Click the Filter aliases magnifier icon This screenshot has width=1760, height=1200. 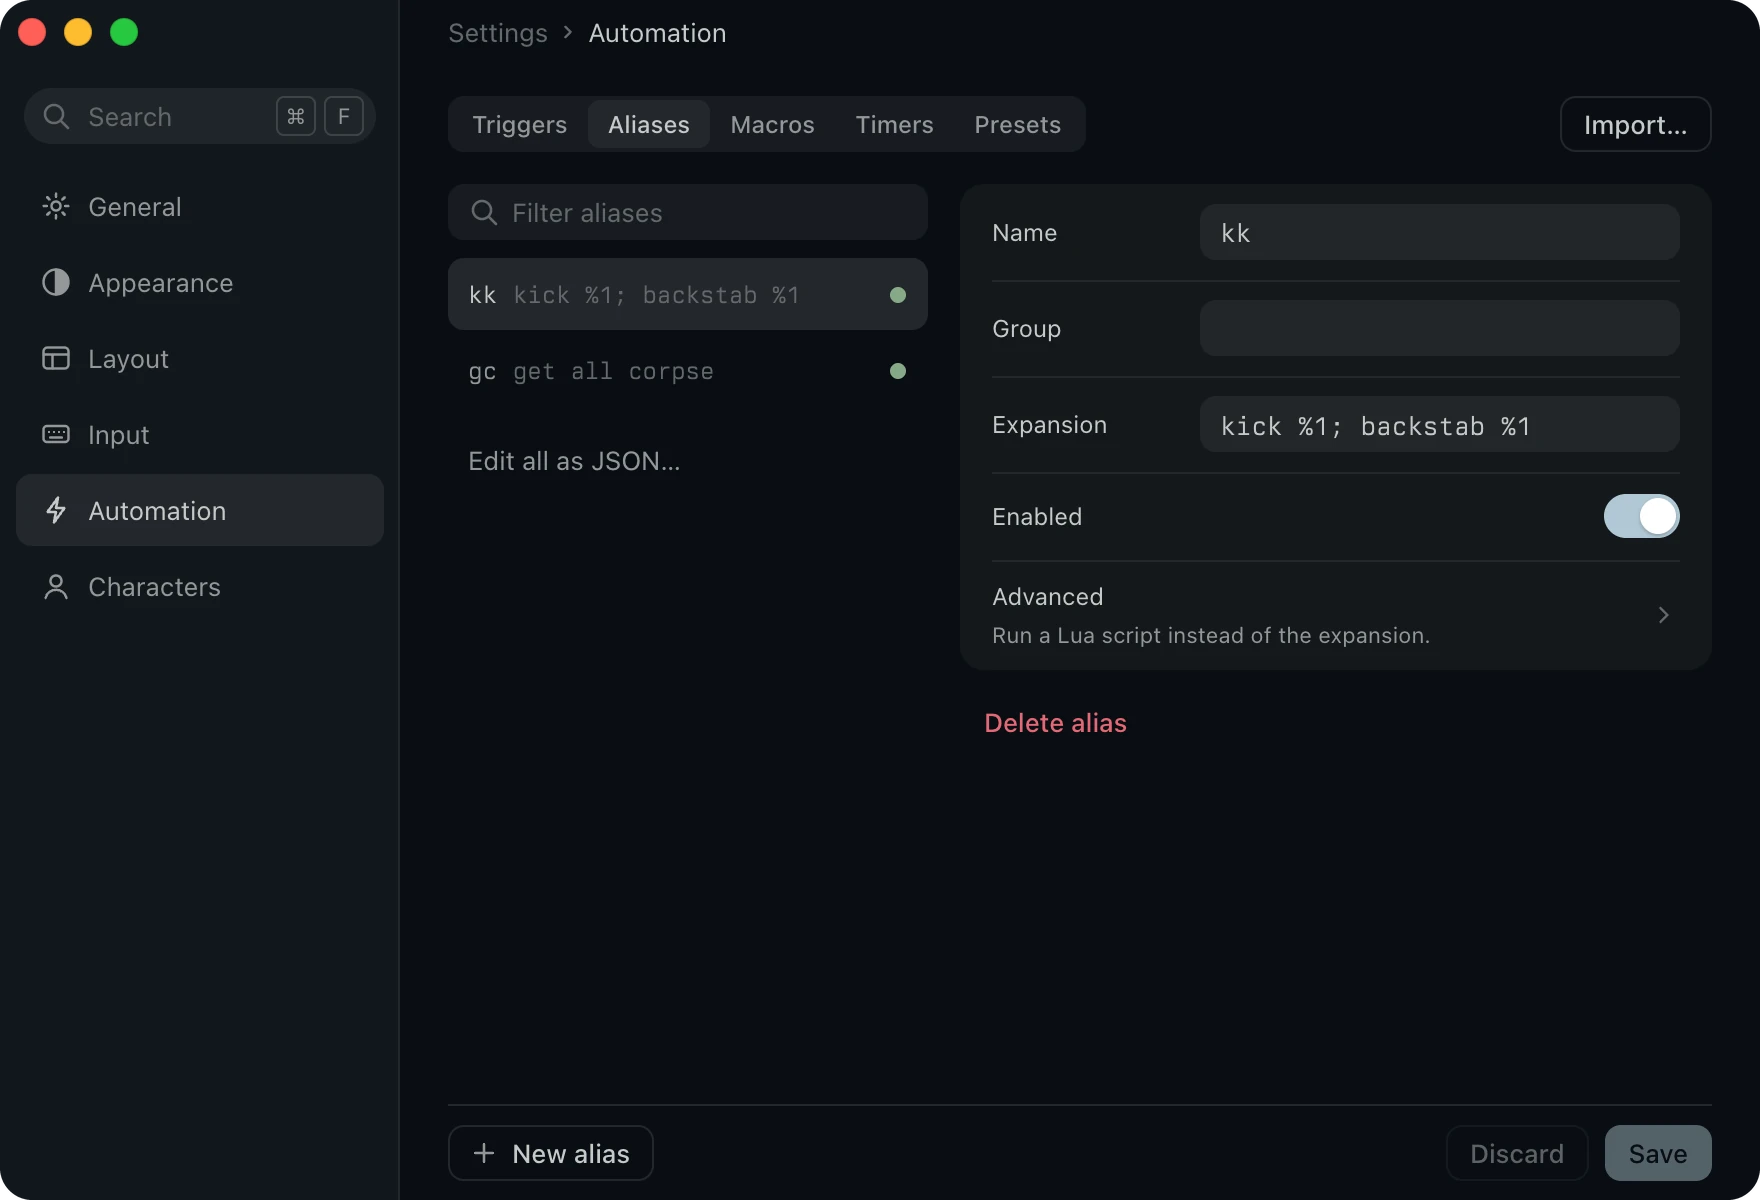[x=484, y=213]
